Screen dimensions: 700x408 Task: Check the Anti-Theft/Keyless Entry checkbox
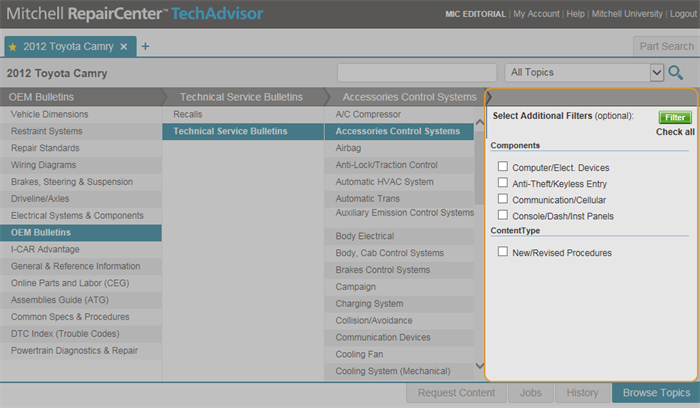pyautogui.click(x=503, y=183)
